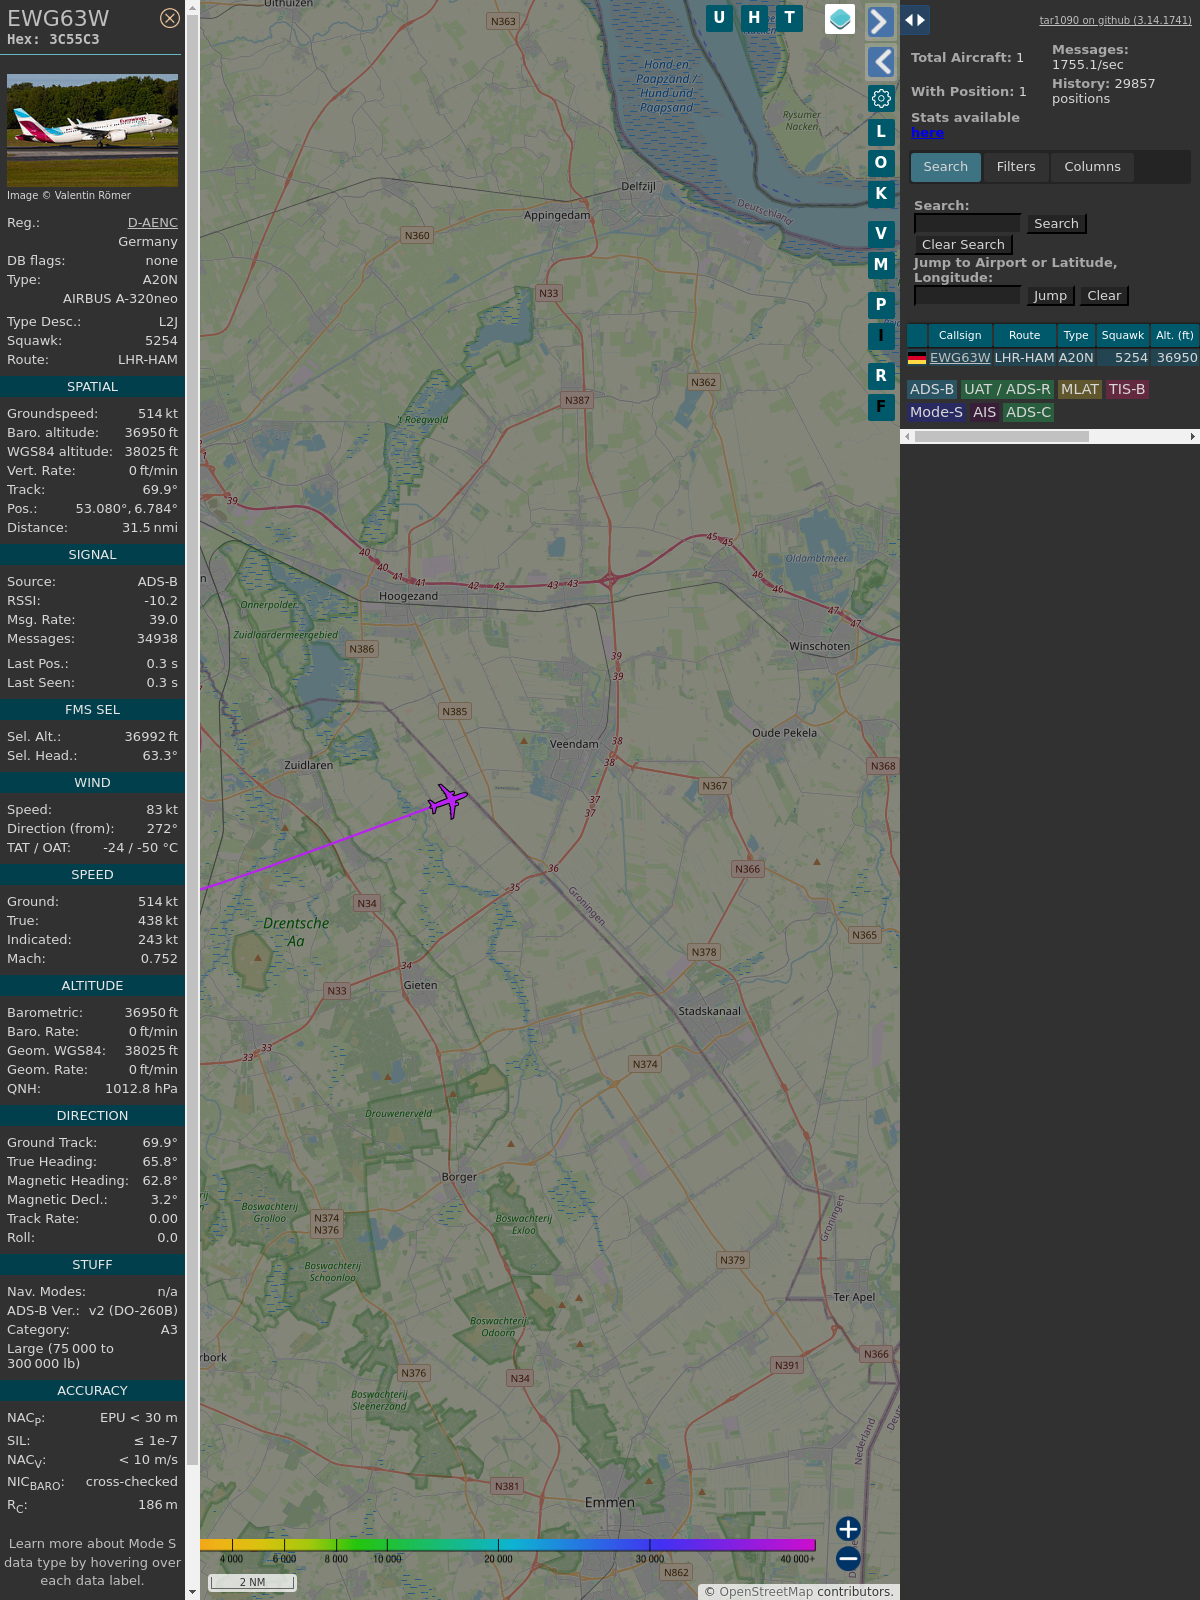Select the EWG63W row callsign link
This screenshot has width=1200, height=1600.
(960, 358)
